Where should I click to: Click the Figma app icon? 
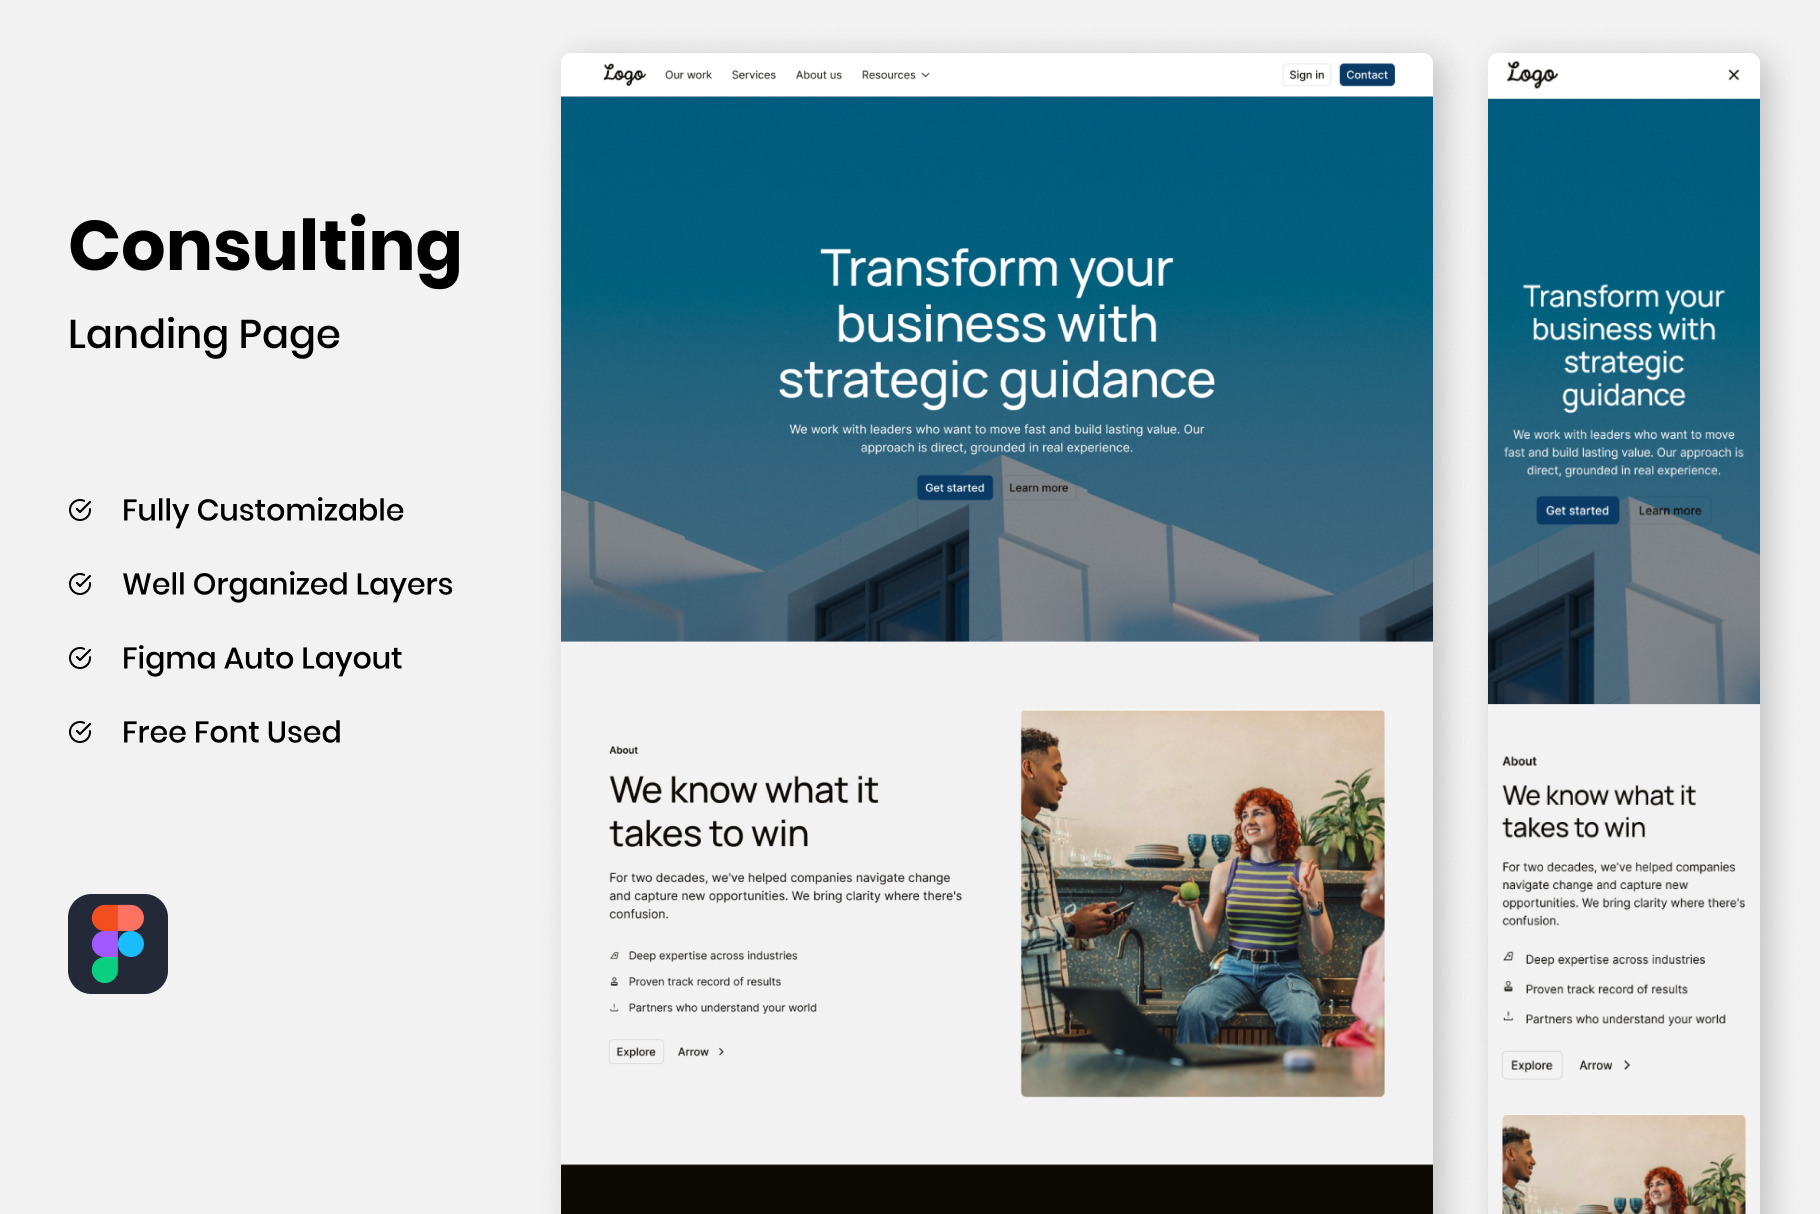click(118, 943)
